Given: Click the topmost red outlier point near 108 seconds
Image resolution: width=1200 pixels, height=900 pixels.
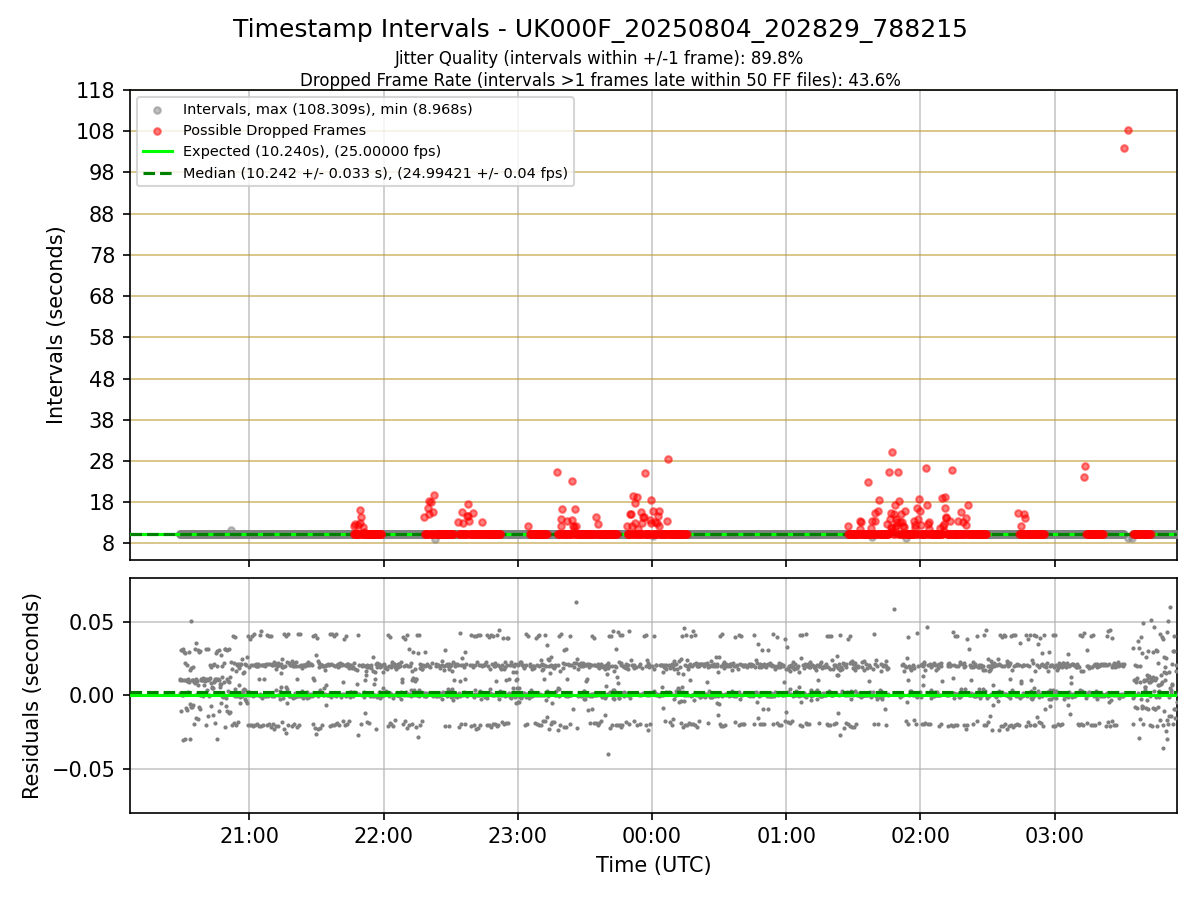Looking at the screenshot, I should coord(1128,130).
